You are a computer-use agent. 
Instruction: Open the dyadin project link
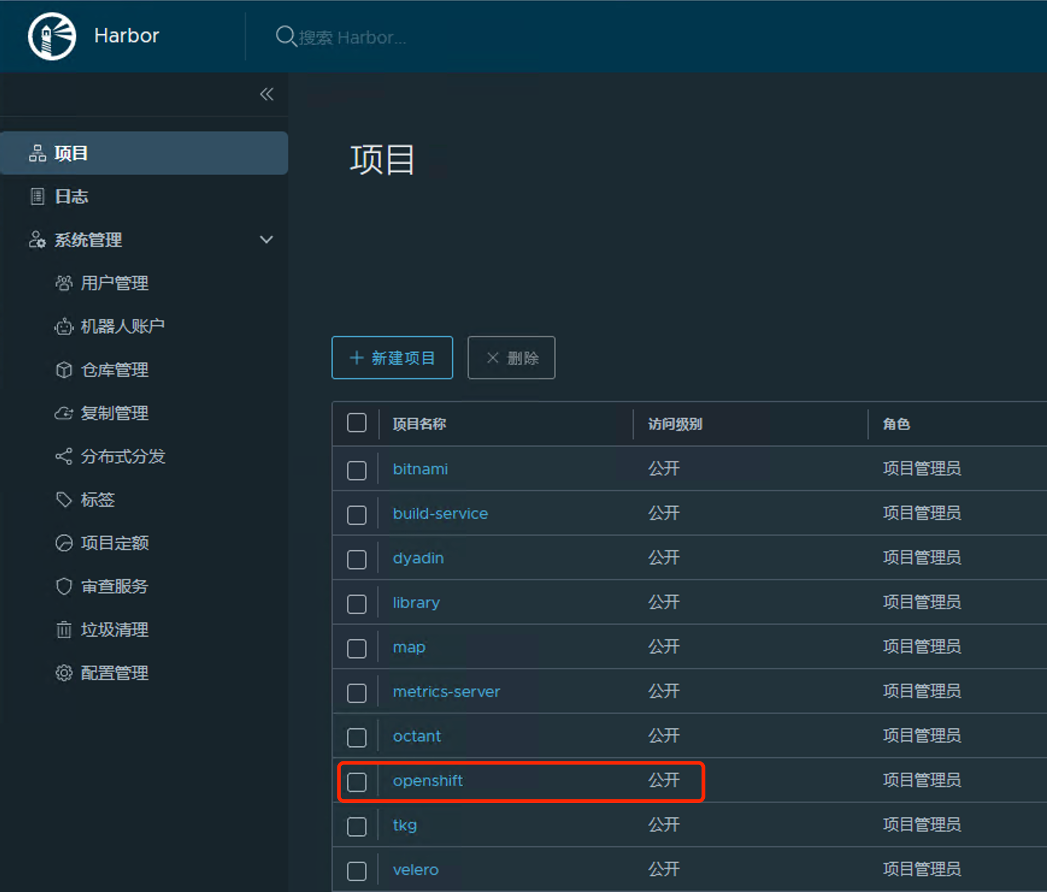(x=418, y=558)
